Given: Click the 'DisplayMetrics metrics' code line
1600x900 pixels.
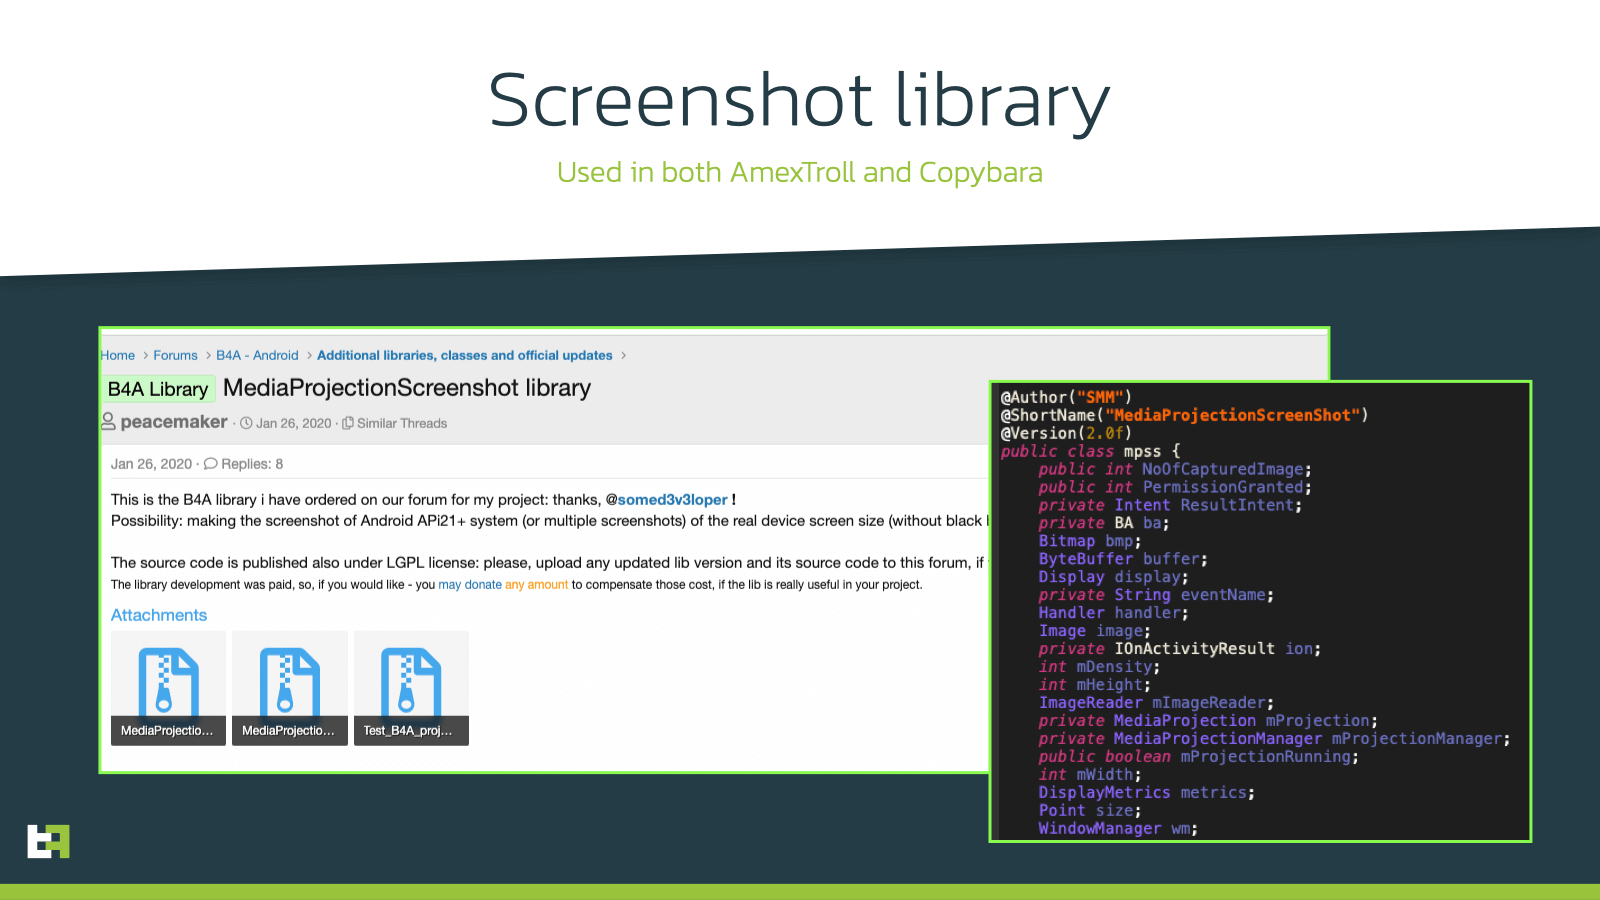Looking at the screenshot, I should (1147, 793).
